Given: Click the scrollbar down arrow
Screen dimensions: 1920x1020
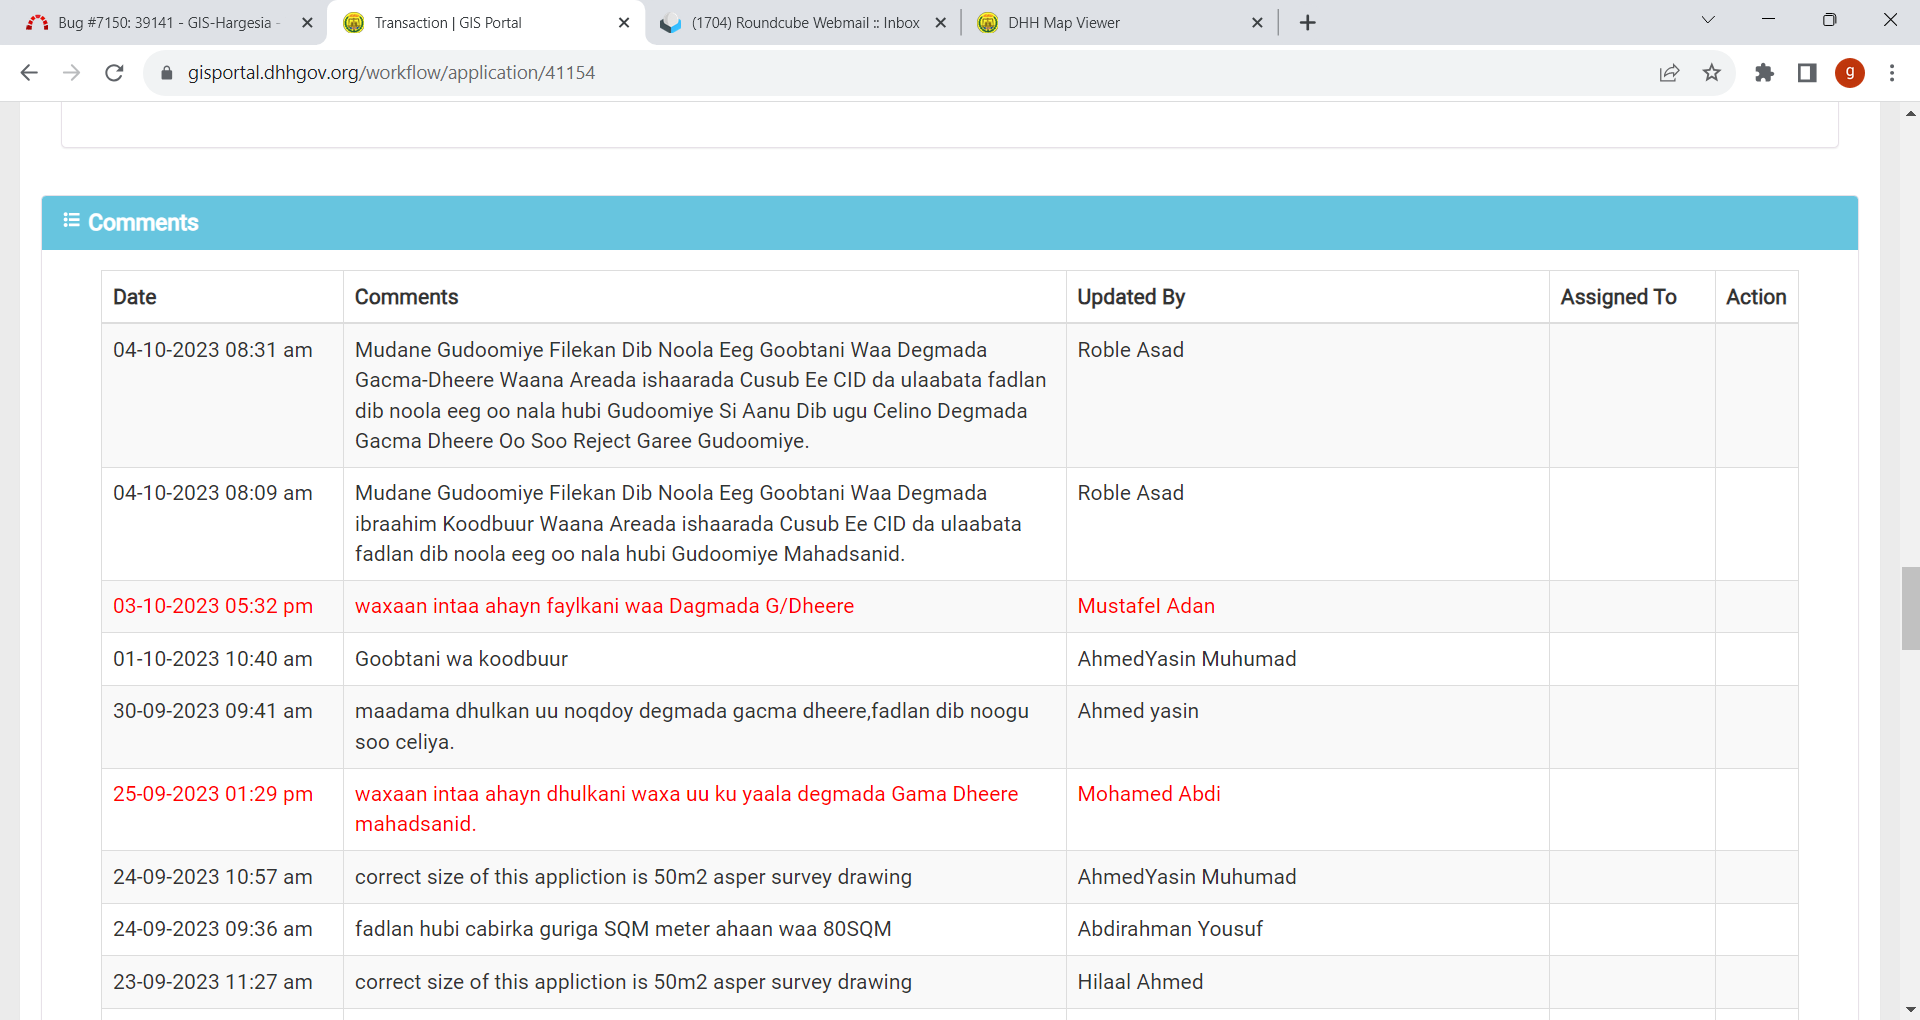Looking at the screenshot, I should coord(1910,1010).
